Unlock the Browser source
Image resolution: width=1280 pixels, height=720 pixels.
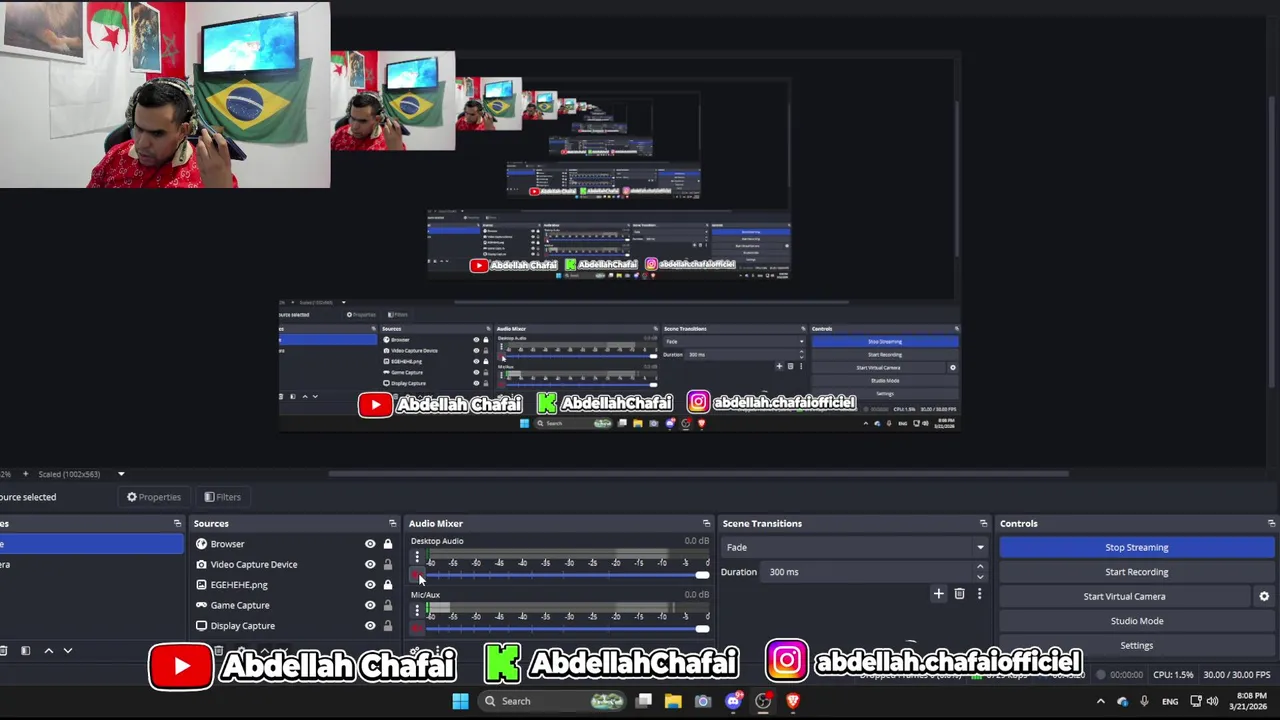coord(388,544)
